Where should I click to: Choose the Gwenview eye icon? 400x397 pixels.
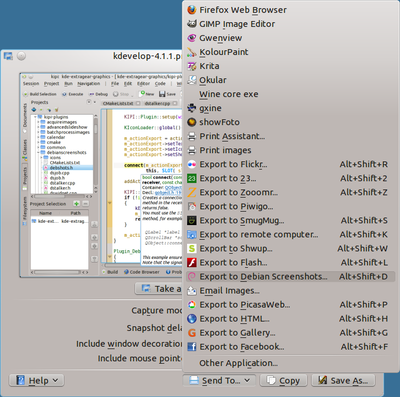[x=191, y=38]
